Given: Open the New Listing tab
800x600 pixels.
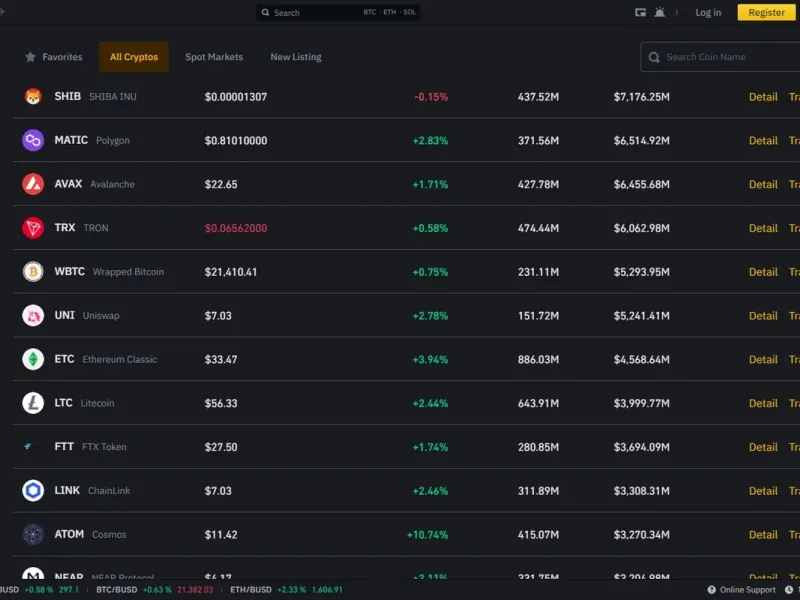Looking at the screenshot, I should pos(296,57).
